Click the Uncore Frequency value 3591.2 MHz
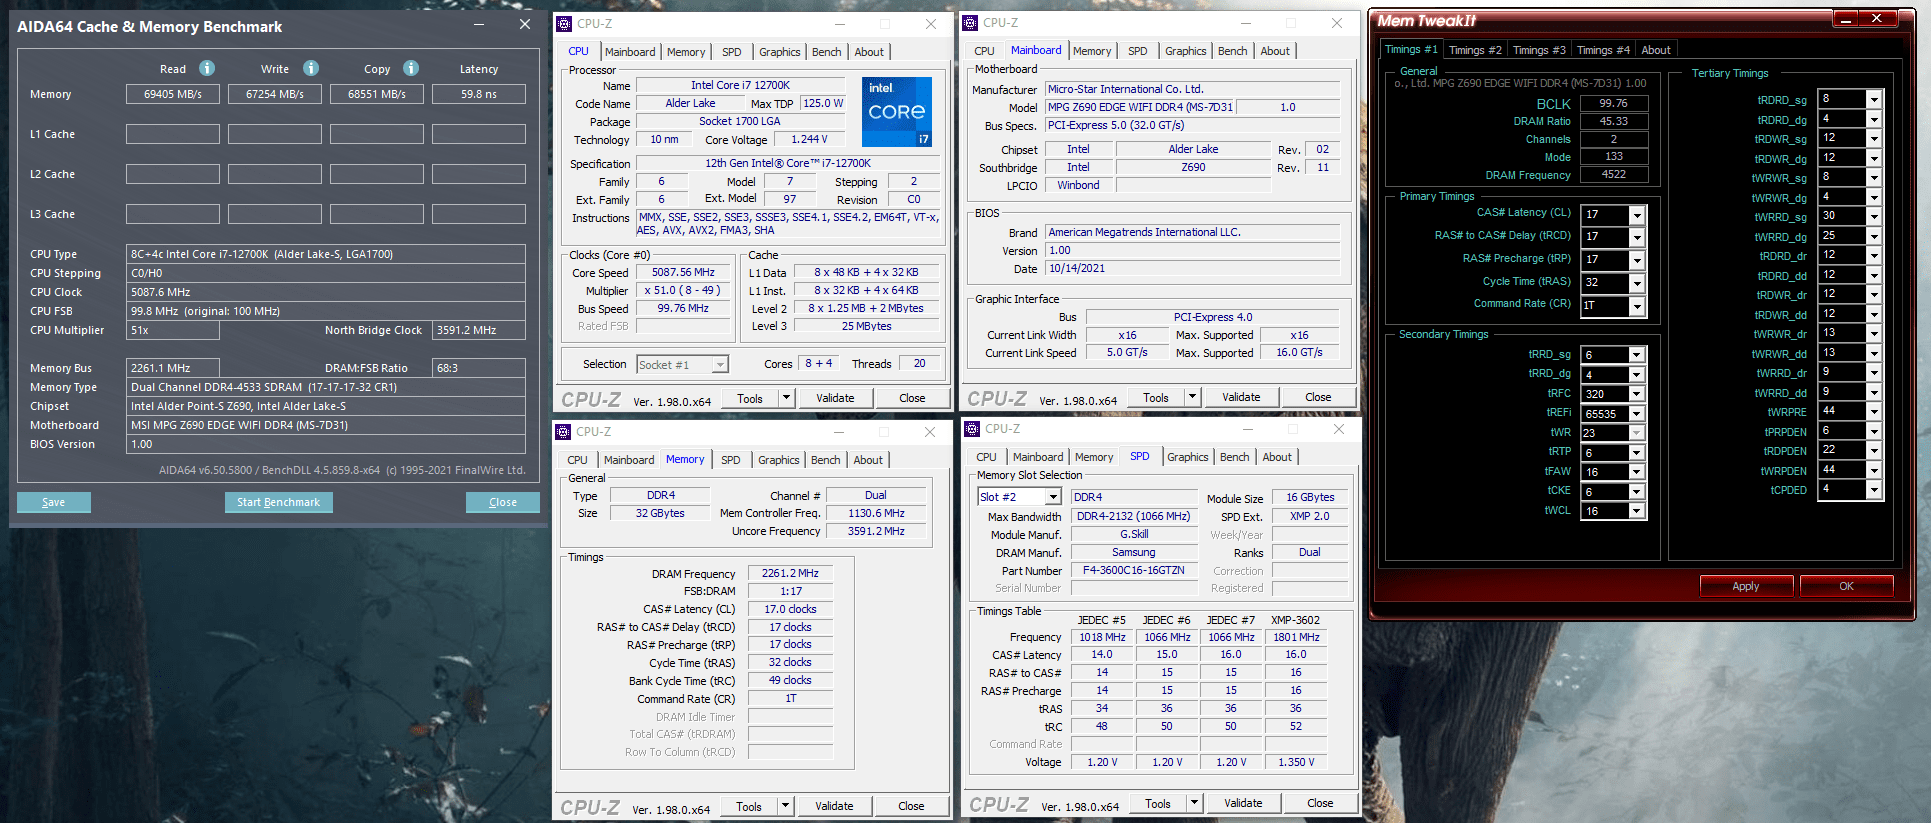 pos(876,531)
